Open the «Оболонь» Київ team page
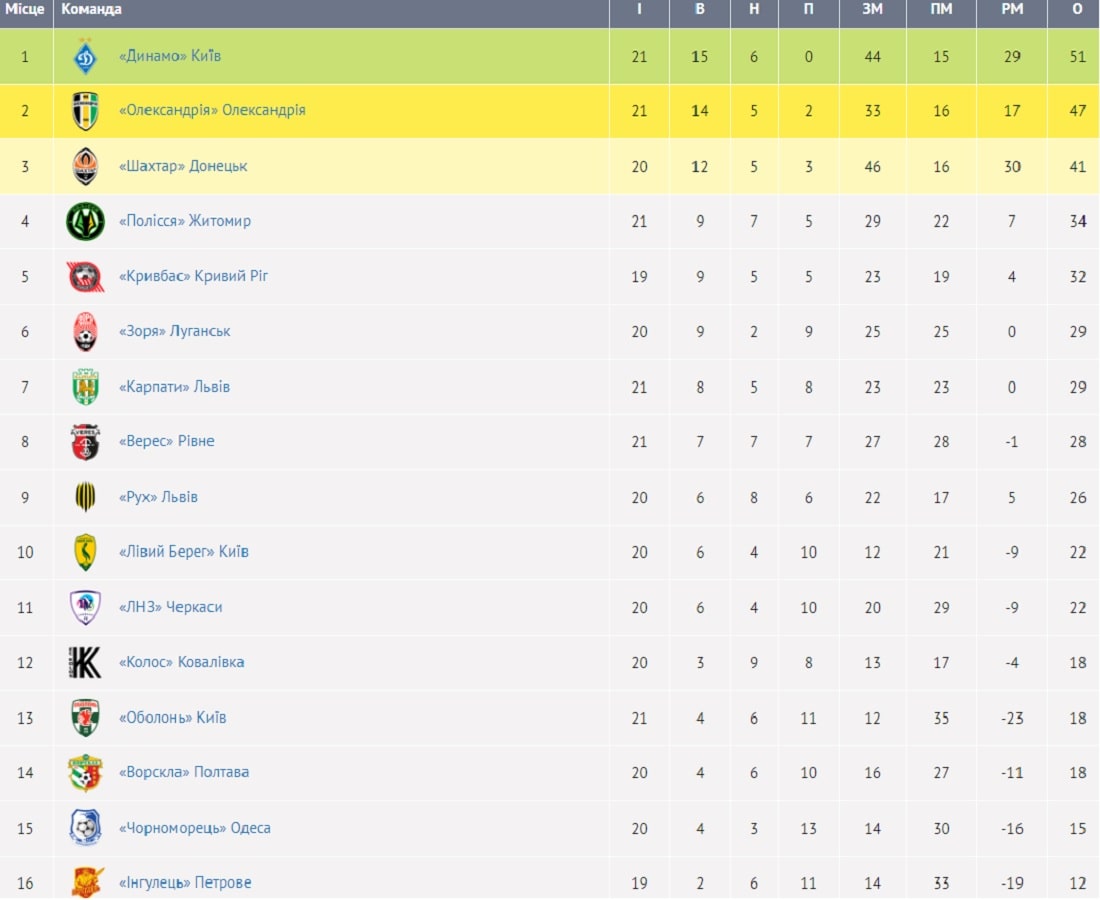 coord(173,718)
